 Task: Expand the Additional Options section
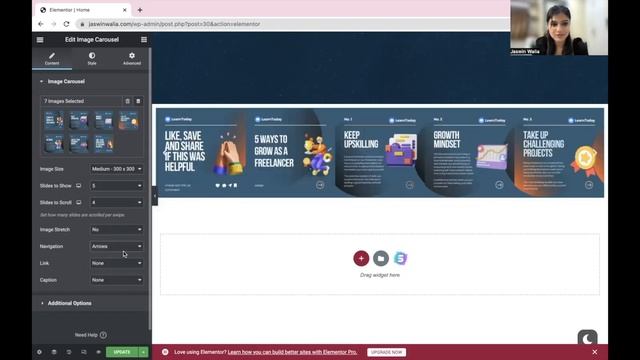91,303
